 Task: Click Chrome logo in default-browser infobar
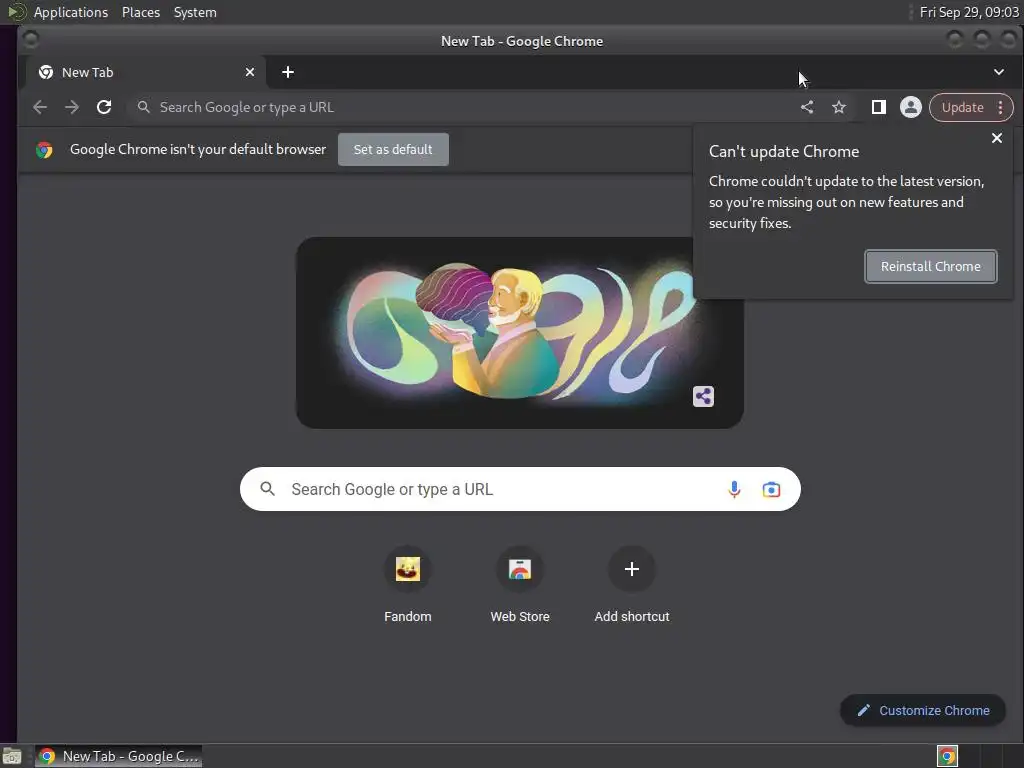(44, 150)
